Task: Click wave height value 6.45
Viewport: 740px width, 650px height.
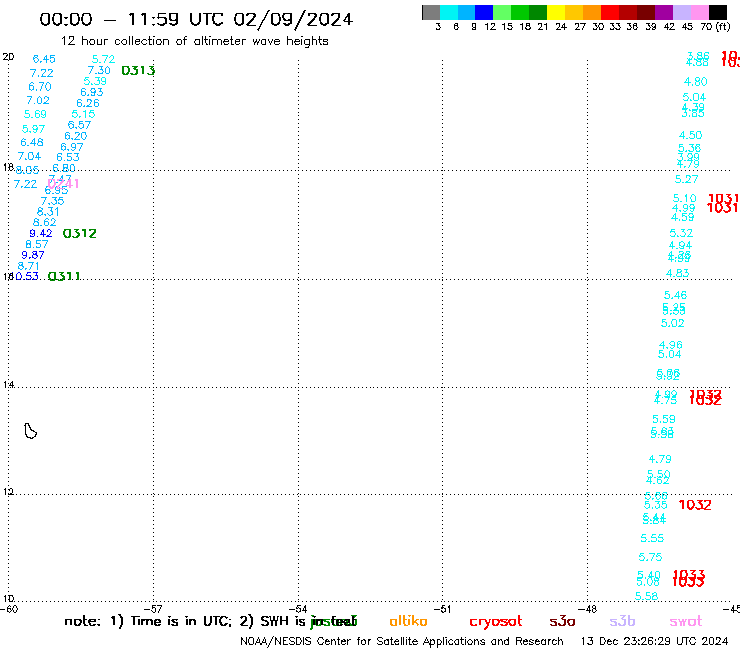Action: click(44, 59)
